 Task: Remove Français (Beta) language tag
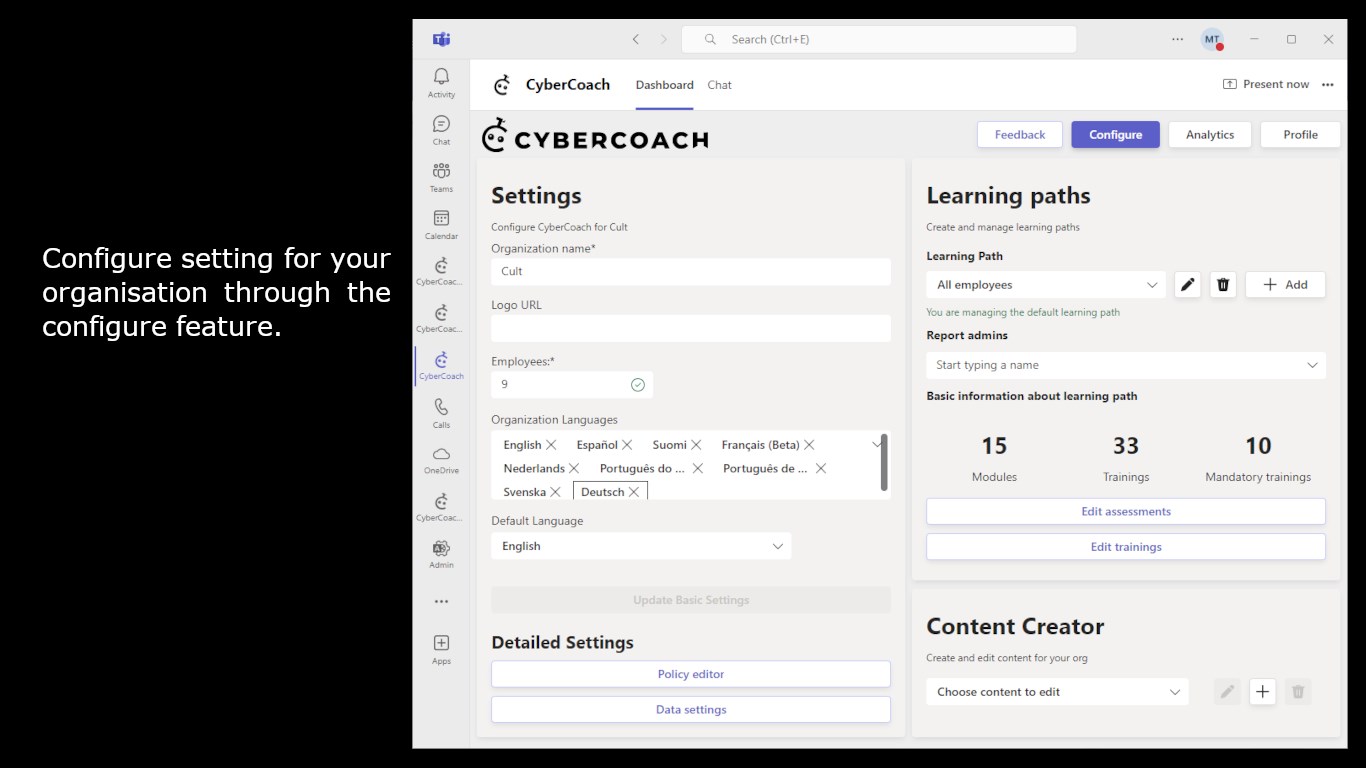[809, 445]
